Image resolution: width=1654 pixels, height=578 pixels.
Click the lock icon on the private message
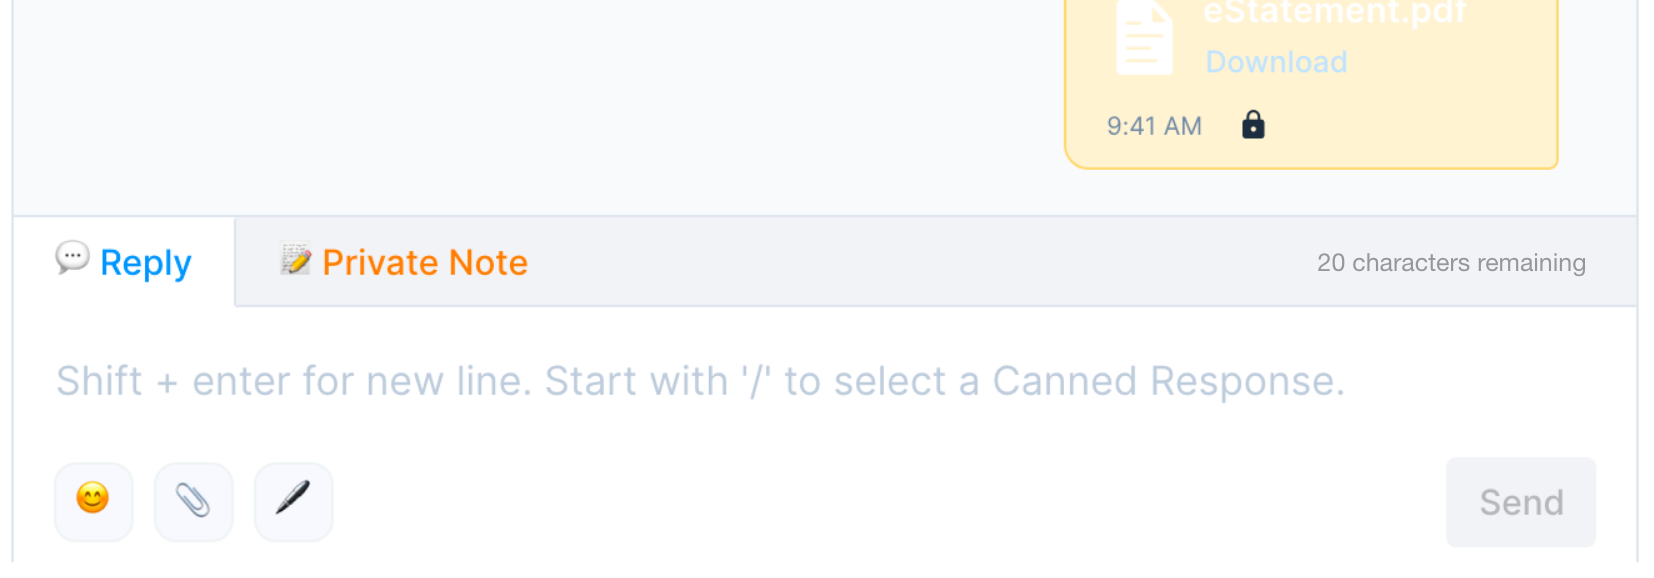tap(1254, 125)
